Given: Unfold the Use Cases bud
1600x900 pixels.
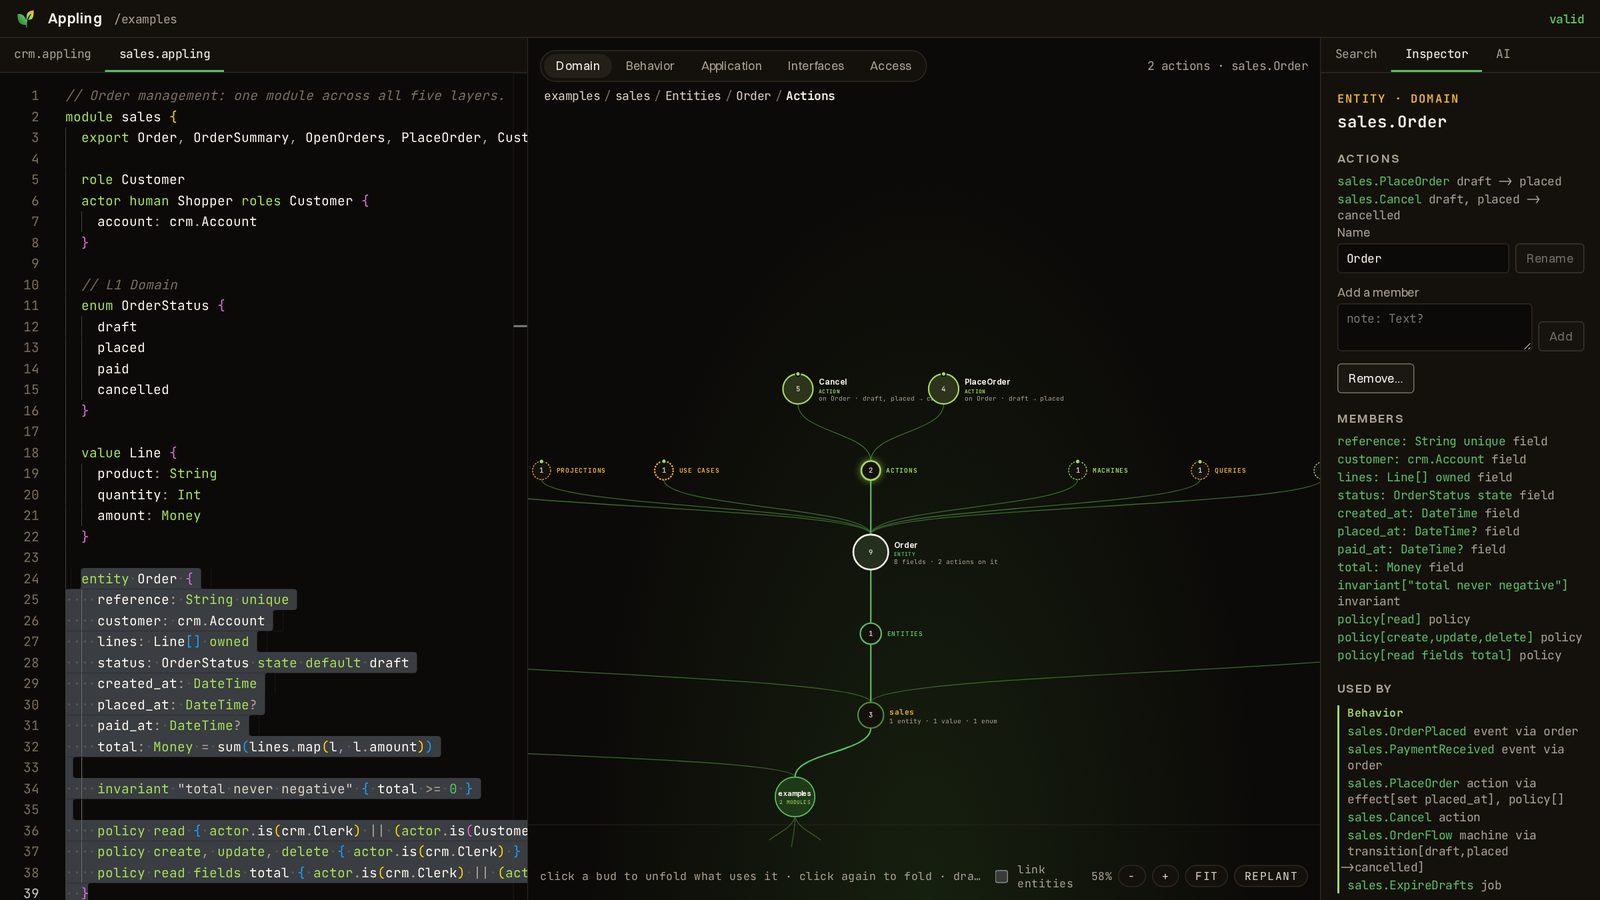Looking at the screenshot, I should tap(664, 470).
